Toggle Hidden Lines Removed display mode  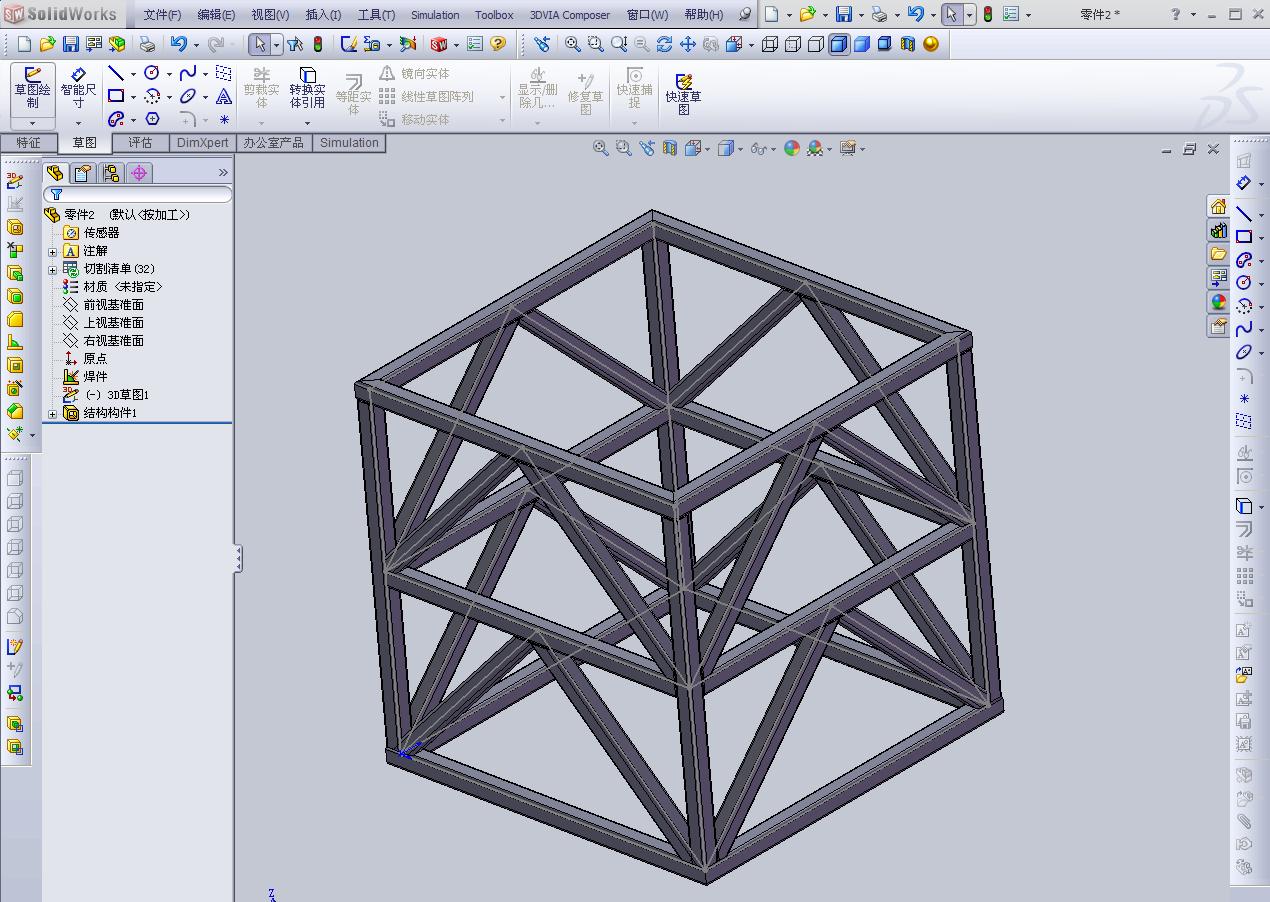(816, 44)
